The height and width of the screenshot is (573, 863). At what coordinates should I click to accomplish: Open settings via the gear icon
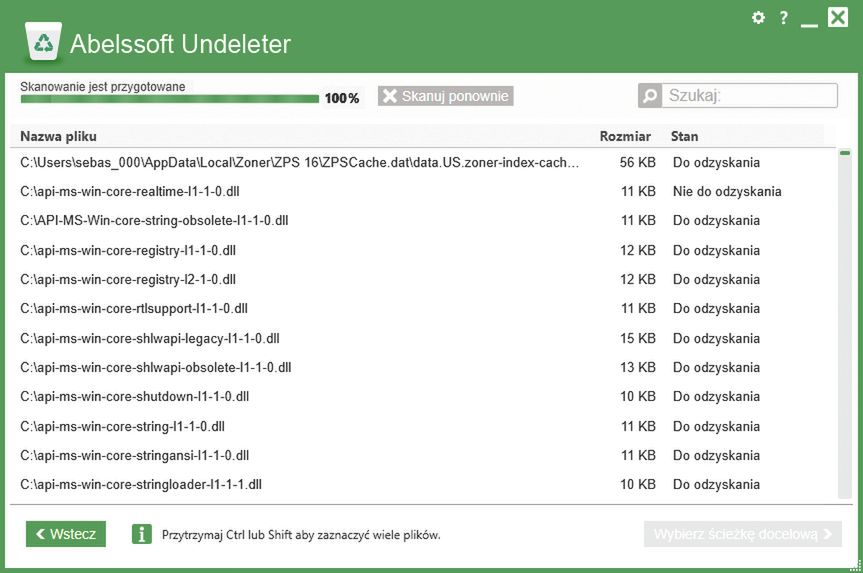click(x=758, y=18)
